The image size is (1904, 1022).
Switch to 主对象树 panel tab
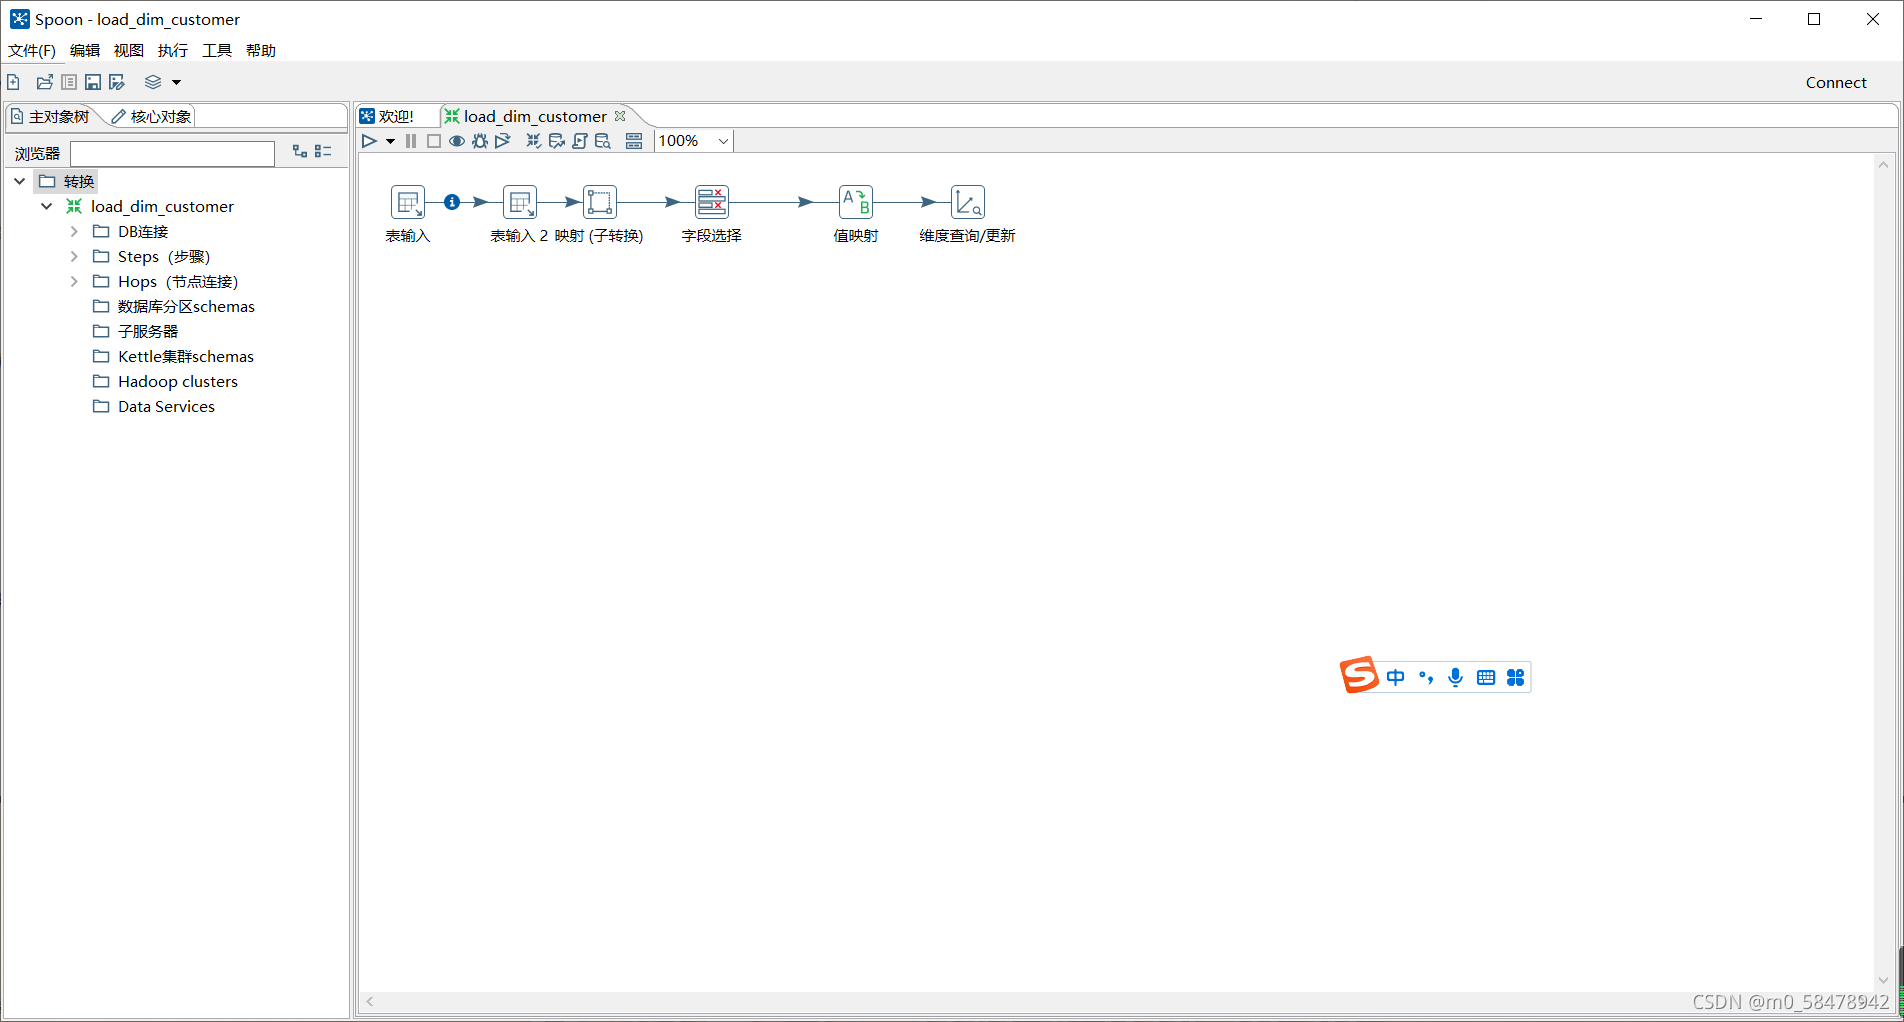(x=50, y=116)
